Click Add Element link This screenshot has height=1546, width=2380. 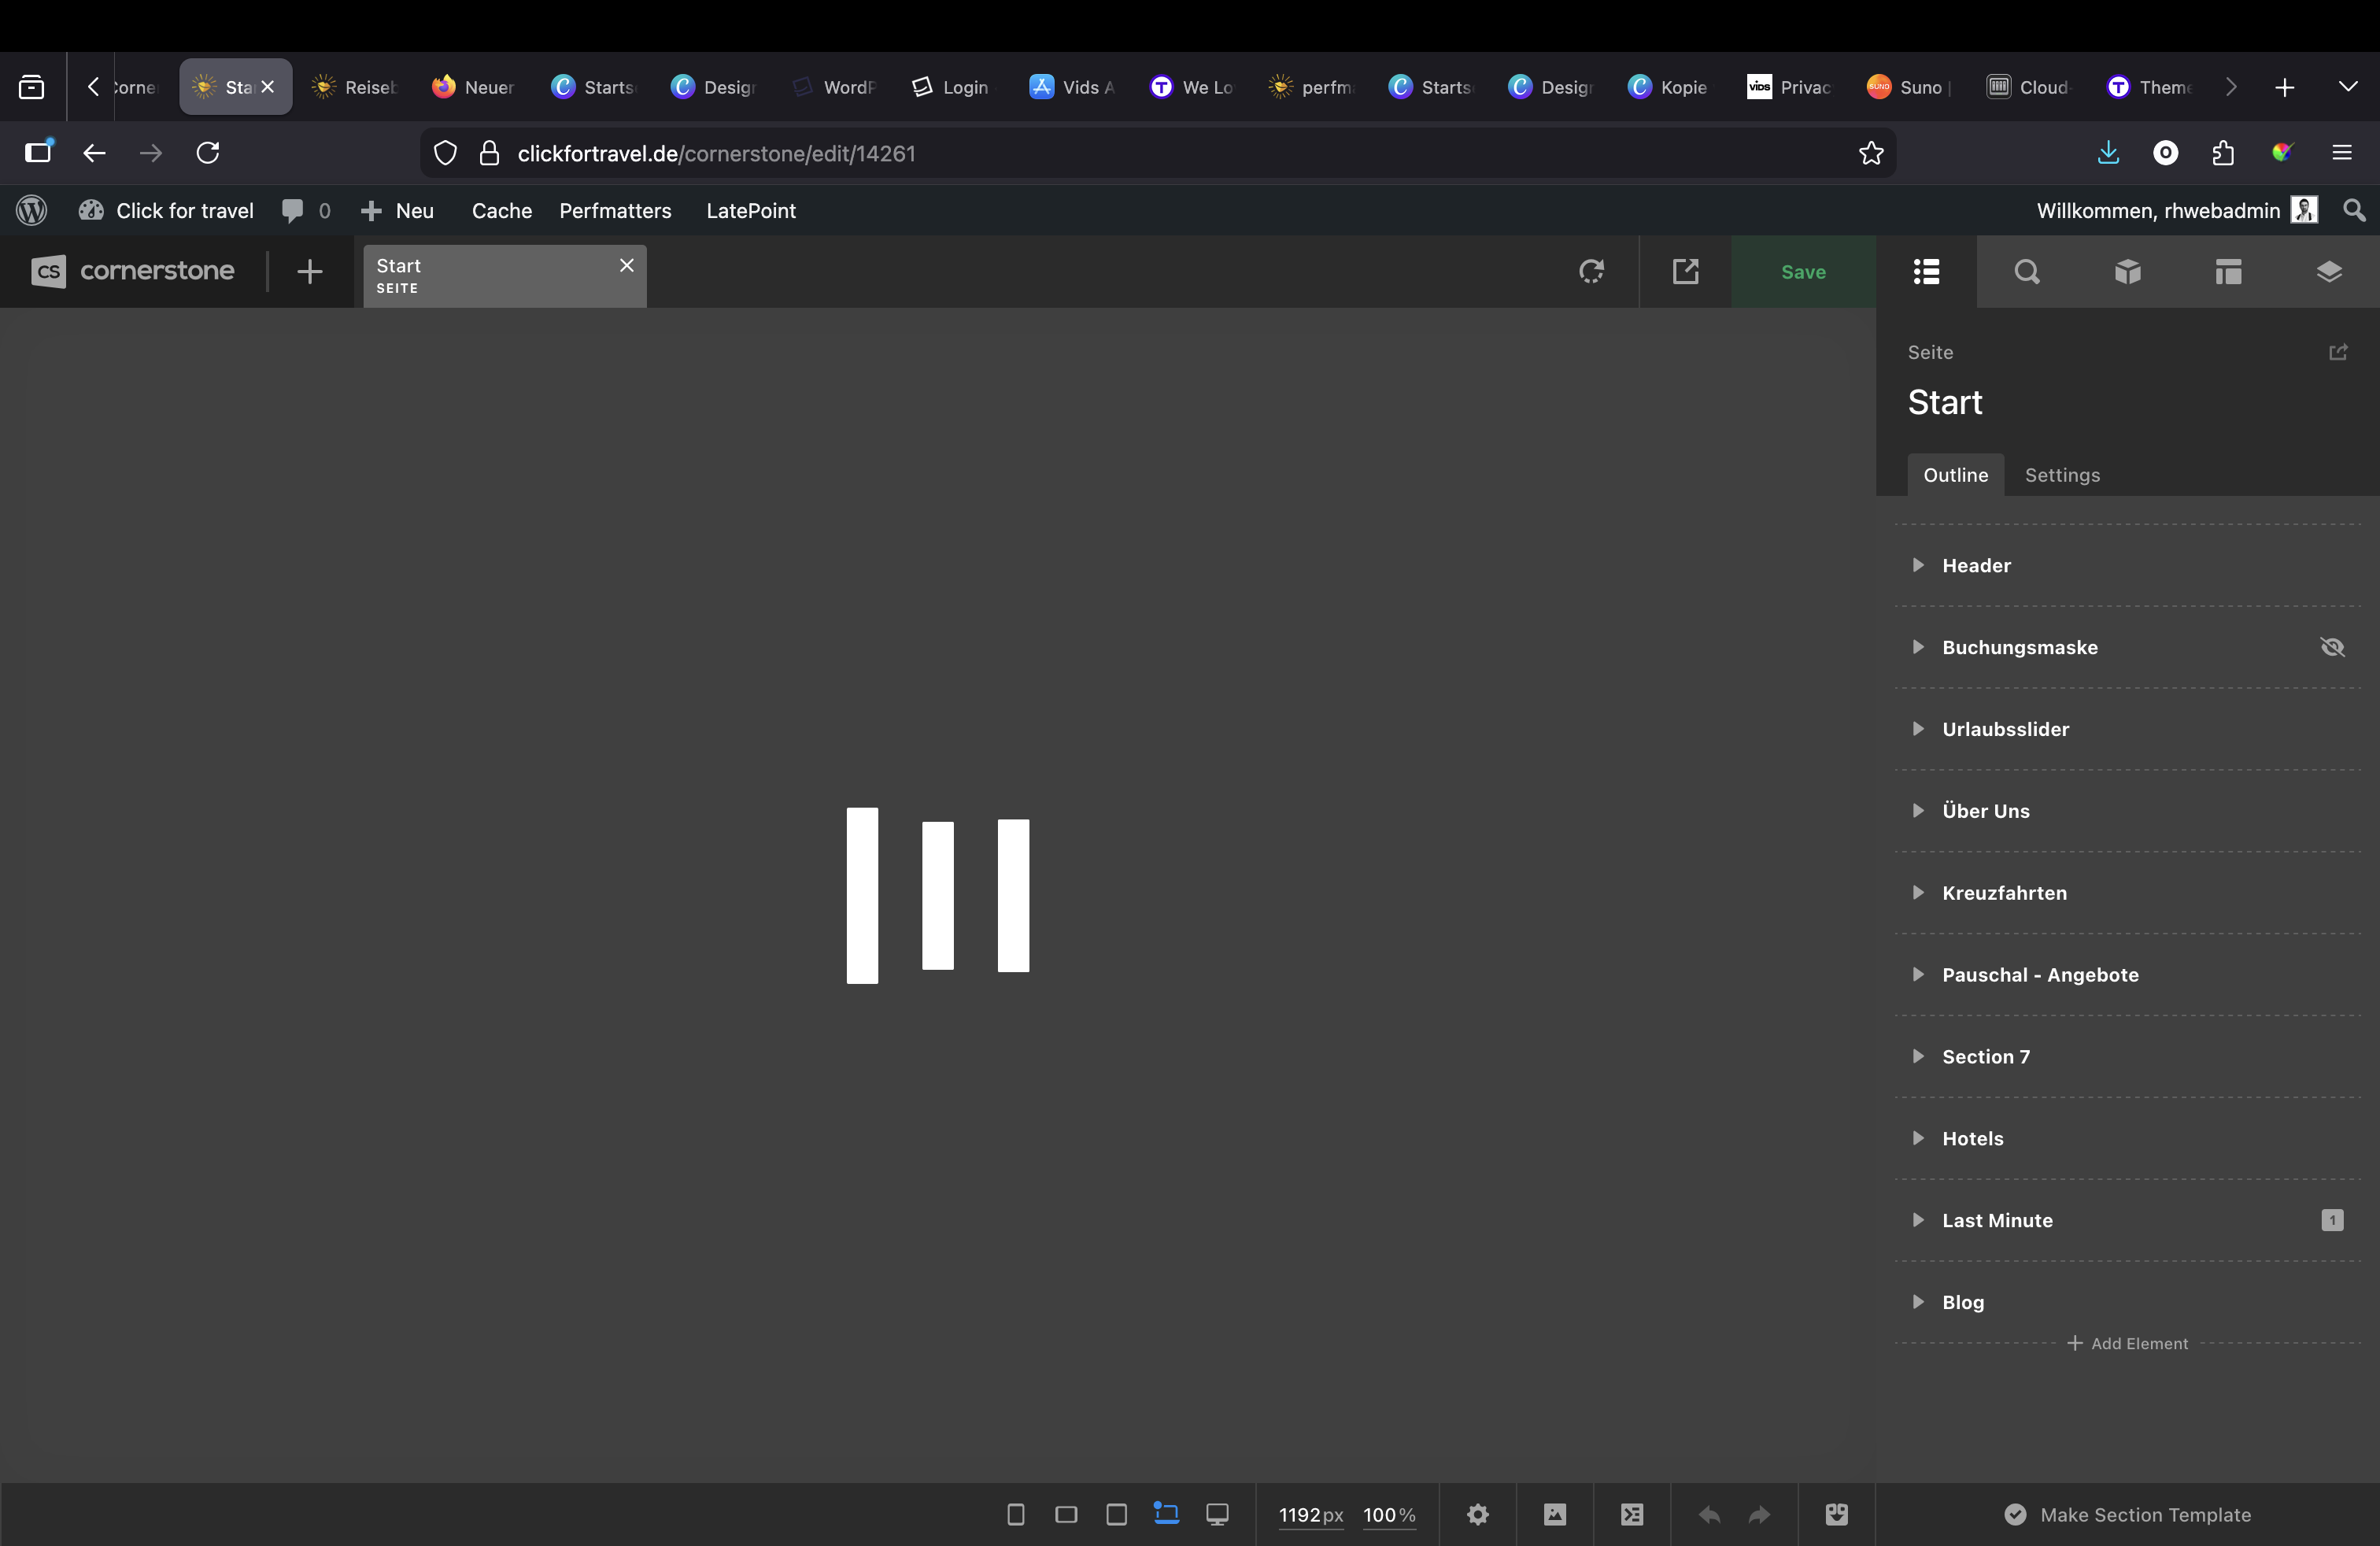[x=2127, y=1344]
